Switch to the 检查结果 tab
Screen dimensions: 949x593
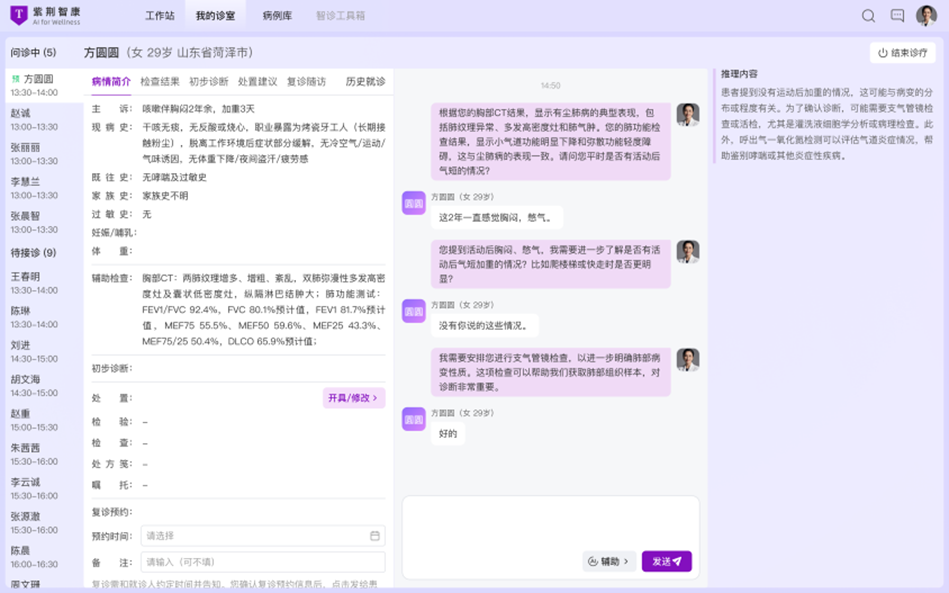(160, 82)
